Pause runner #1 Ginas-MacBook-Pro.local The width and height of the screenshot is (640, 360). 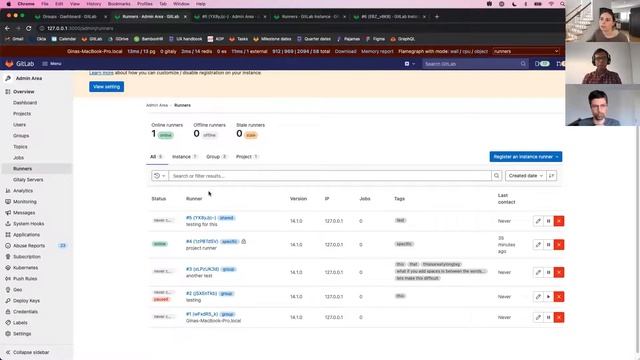pyautogui.click(x=549, y=317)
